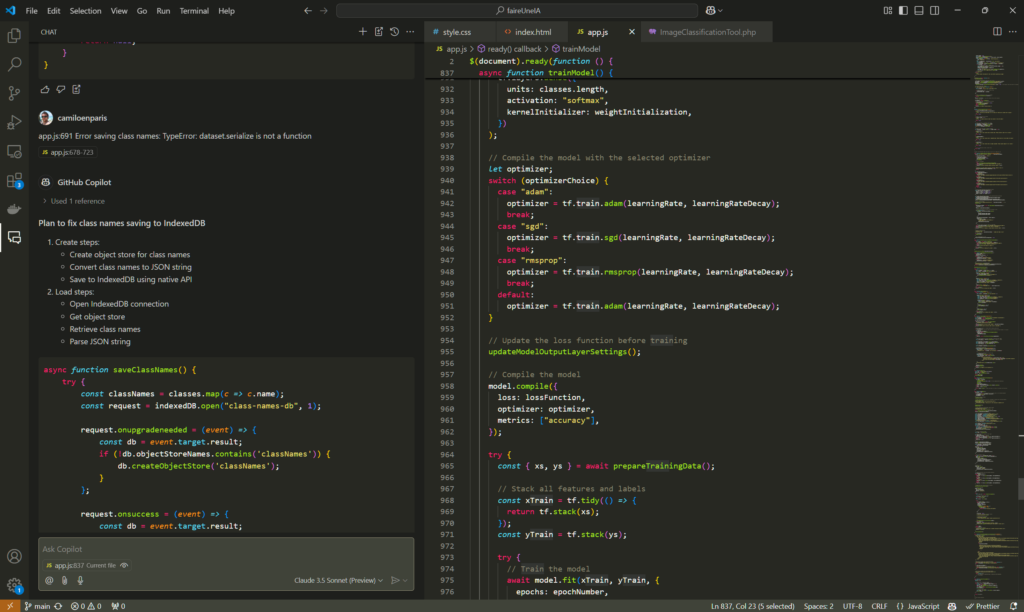Viewport: 1024px width, 612px height.
Task: Open the Extensions view
Action: pyautogui.click(x=14, y=180)
